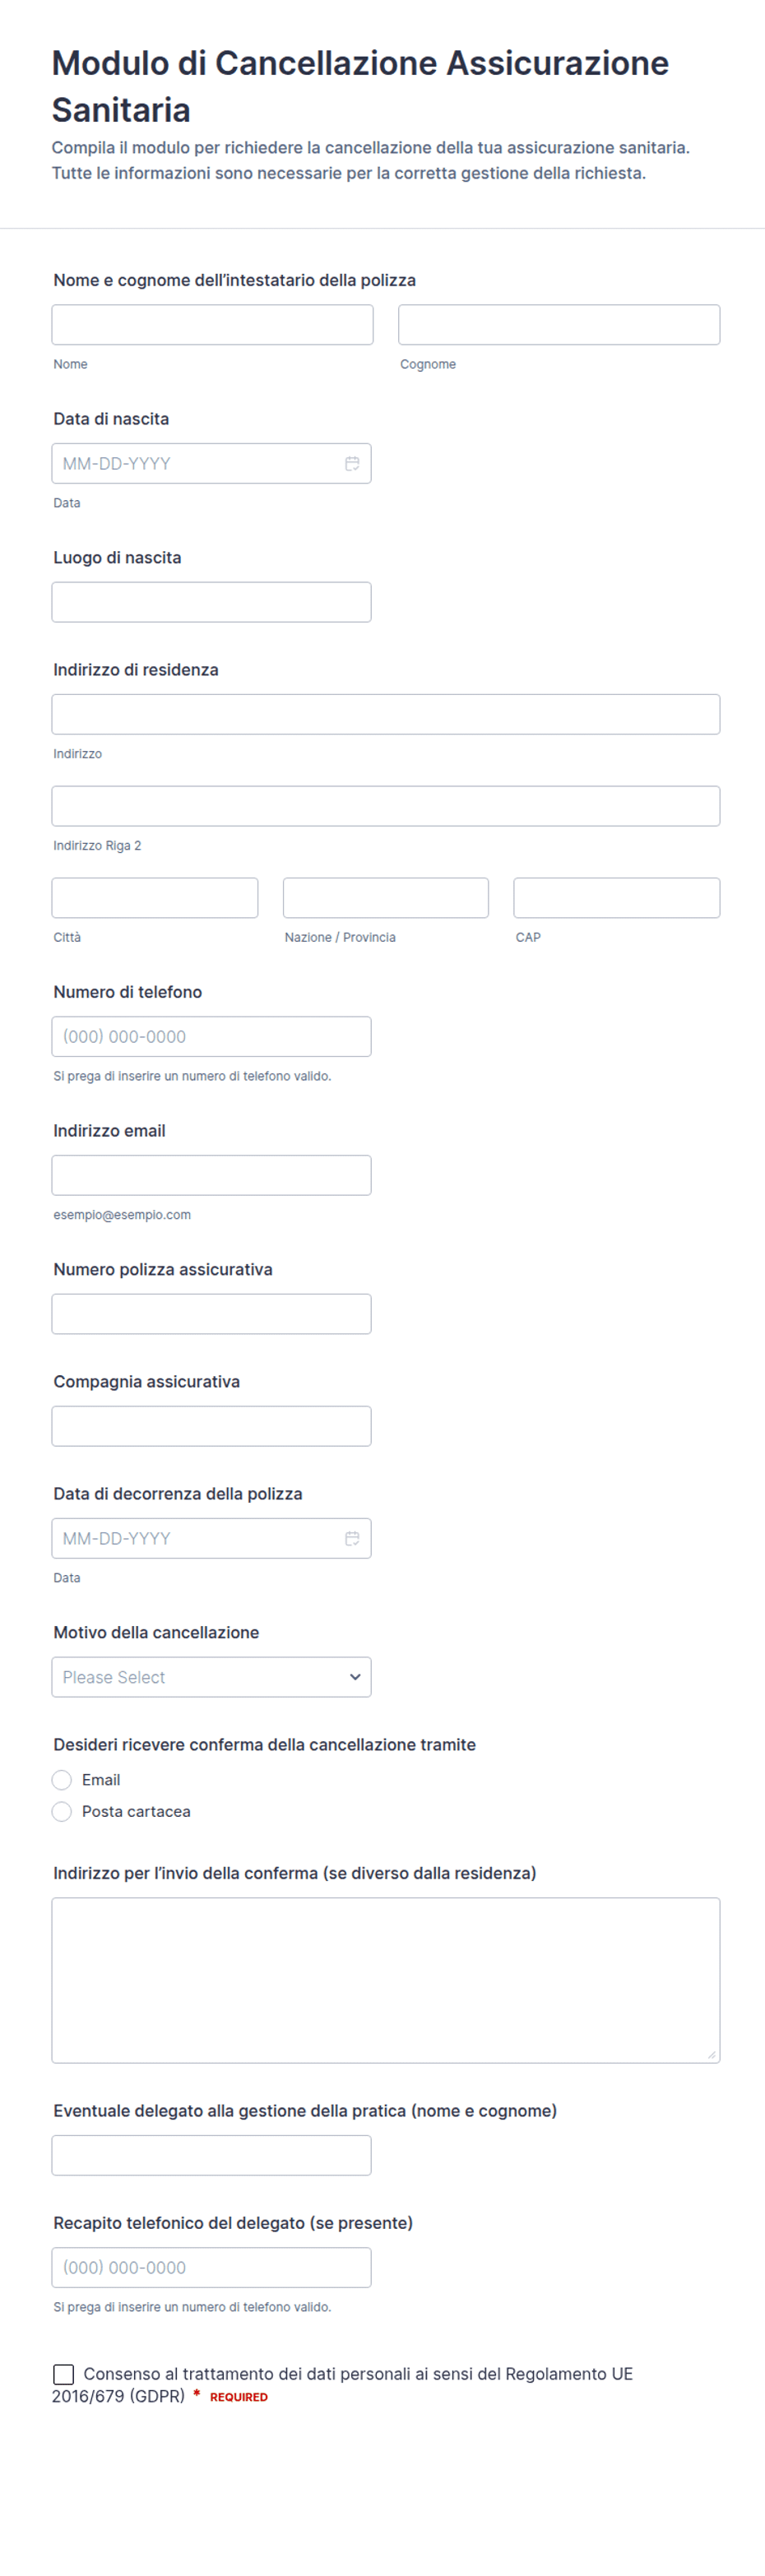
Task: Click the delegate phone number field
Action: 211,2267
